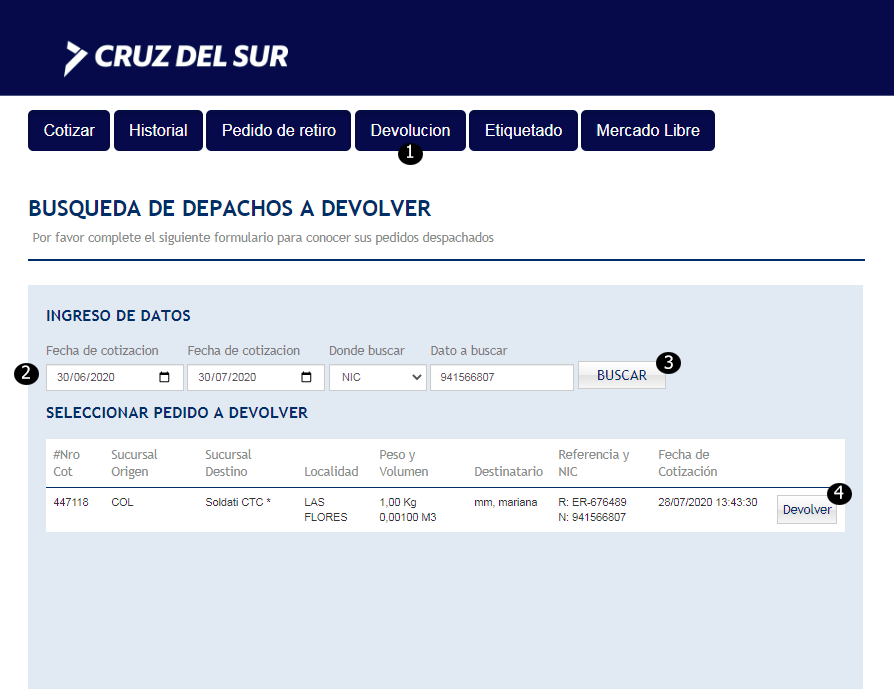Click the black step marker numbered 3
The width and height of the screenshot is (894, 689).
pos(669,363)
